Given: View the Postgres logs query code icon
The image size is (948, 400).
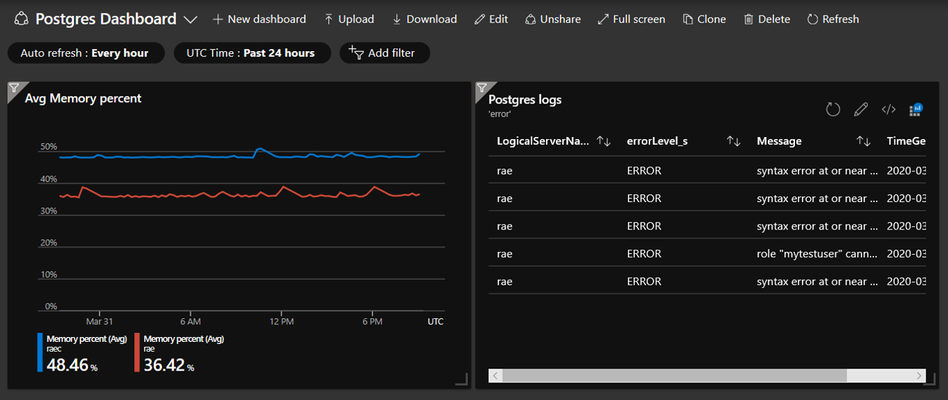Looking at the screenshot, I should click(888, 109).
